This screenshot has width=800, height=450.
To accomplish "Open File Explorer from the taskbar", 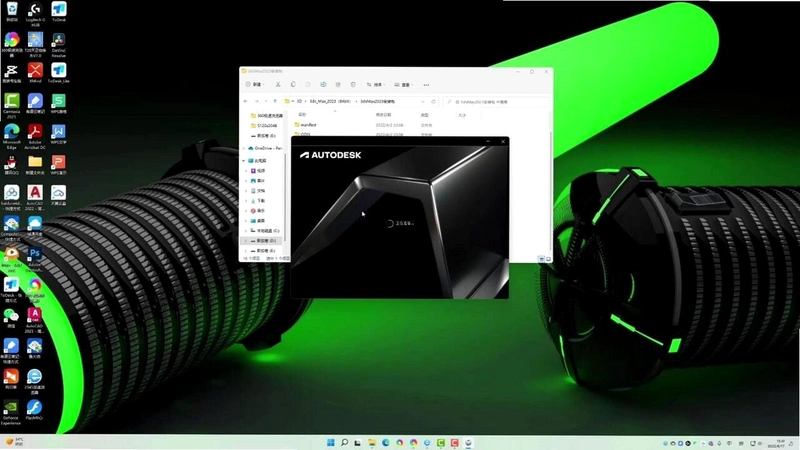I will (372, 442).
